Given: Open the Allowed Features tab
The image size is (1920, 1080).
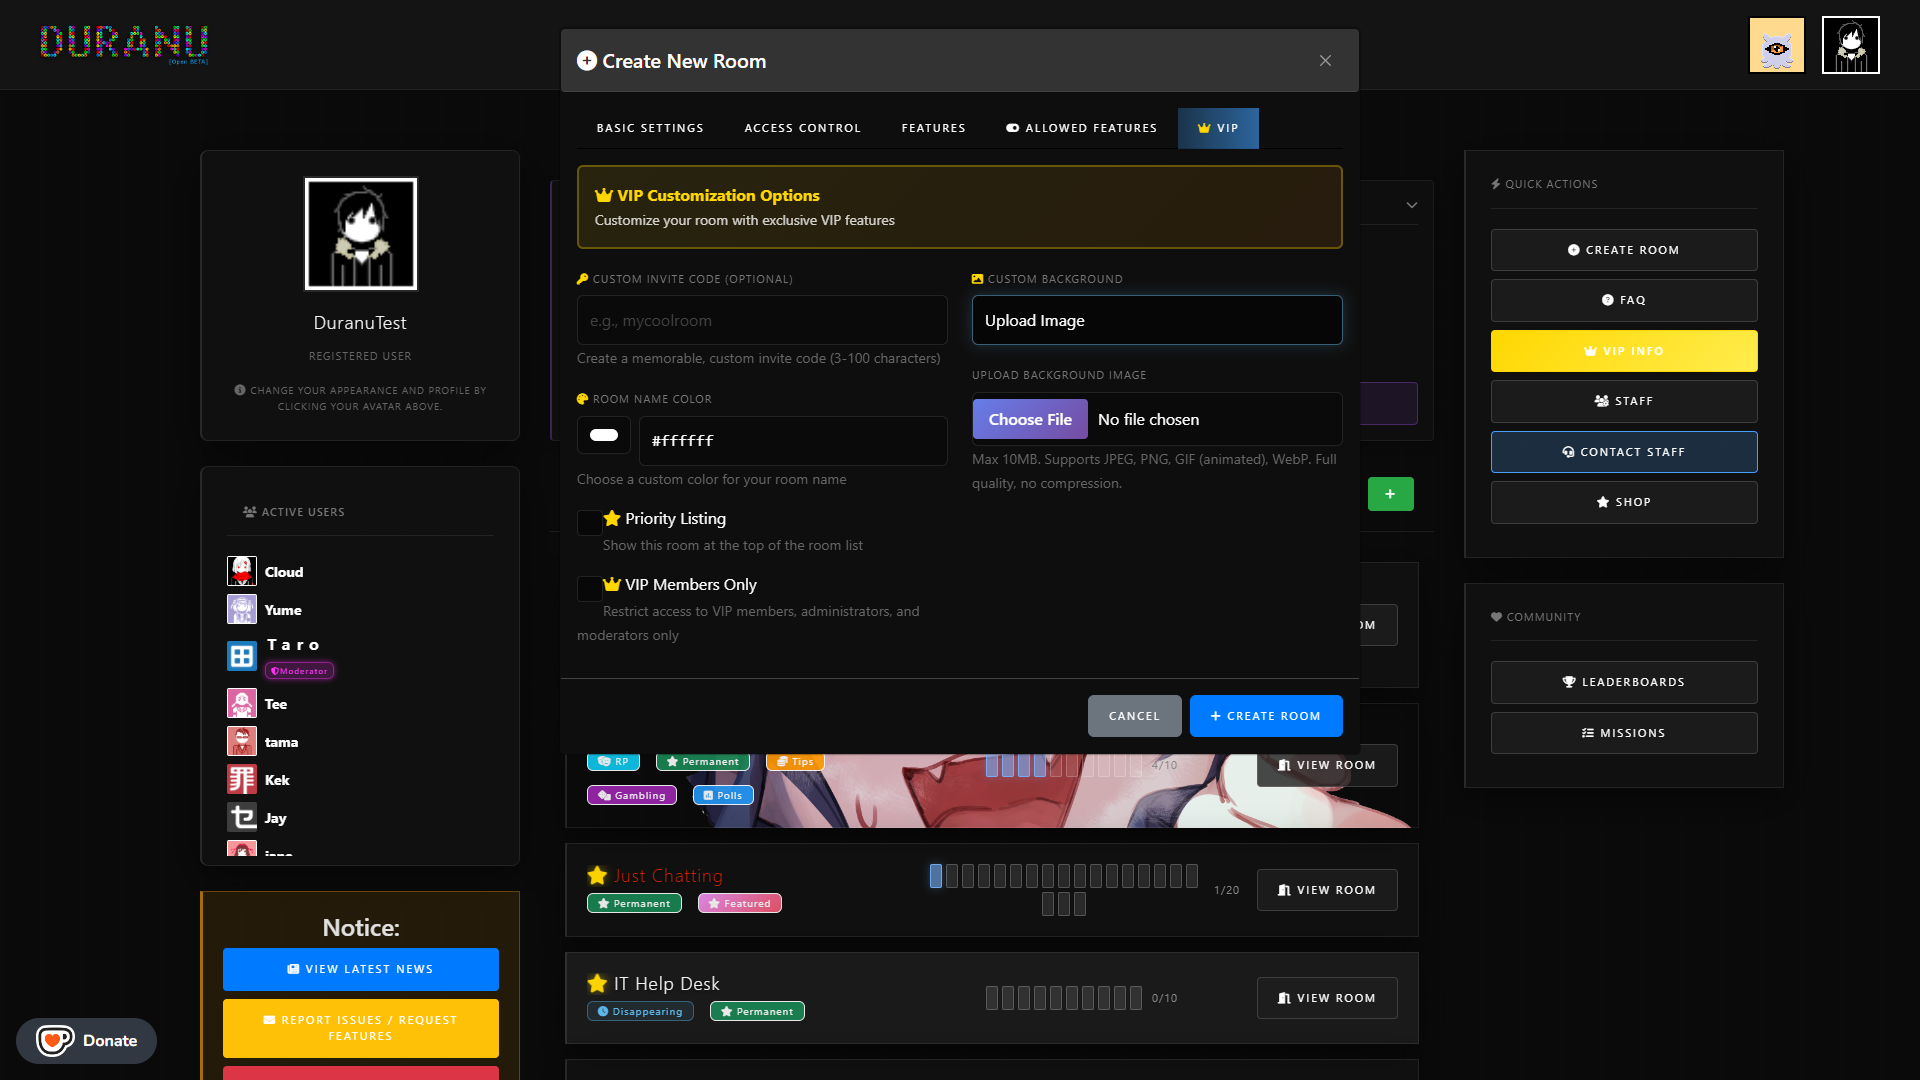Looking at the screenshot, I should tap(1080, 128).
